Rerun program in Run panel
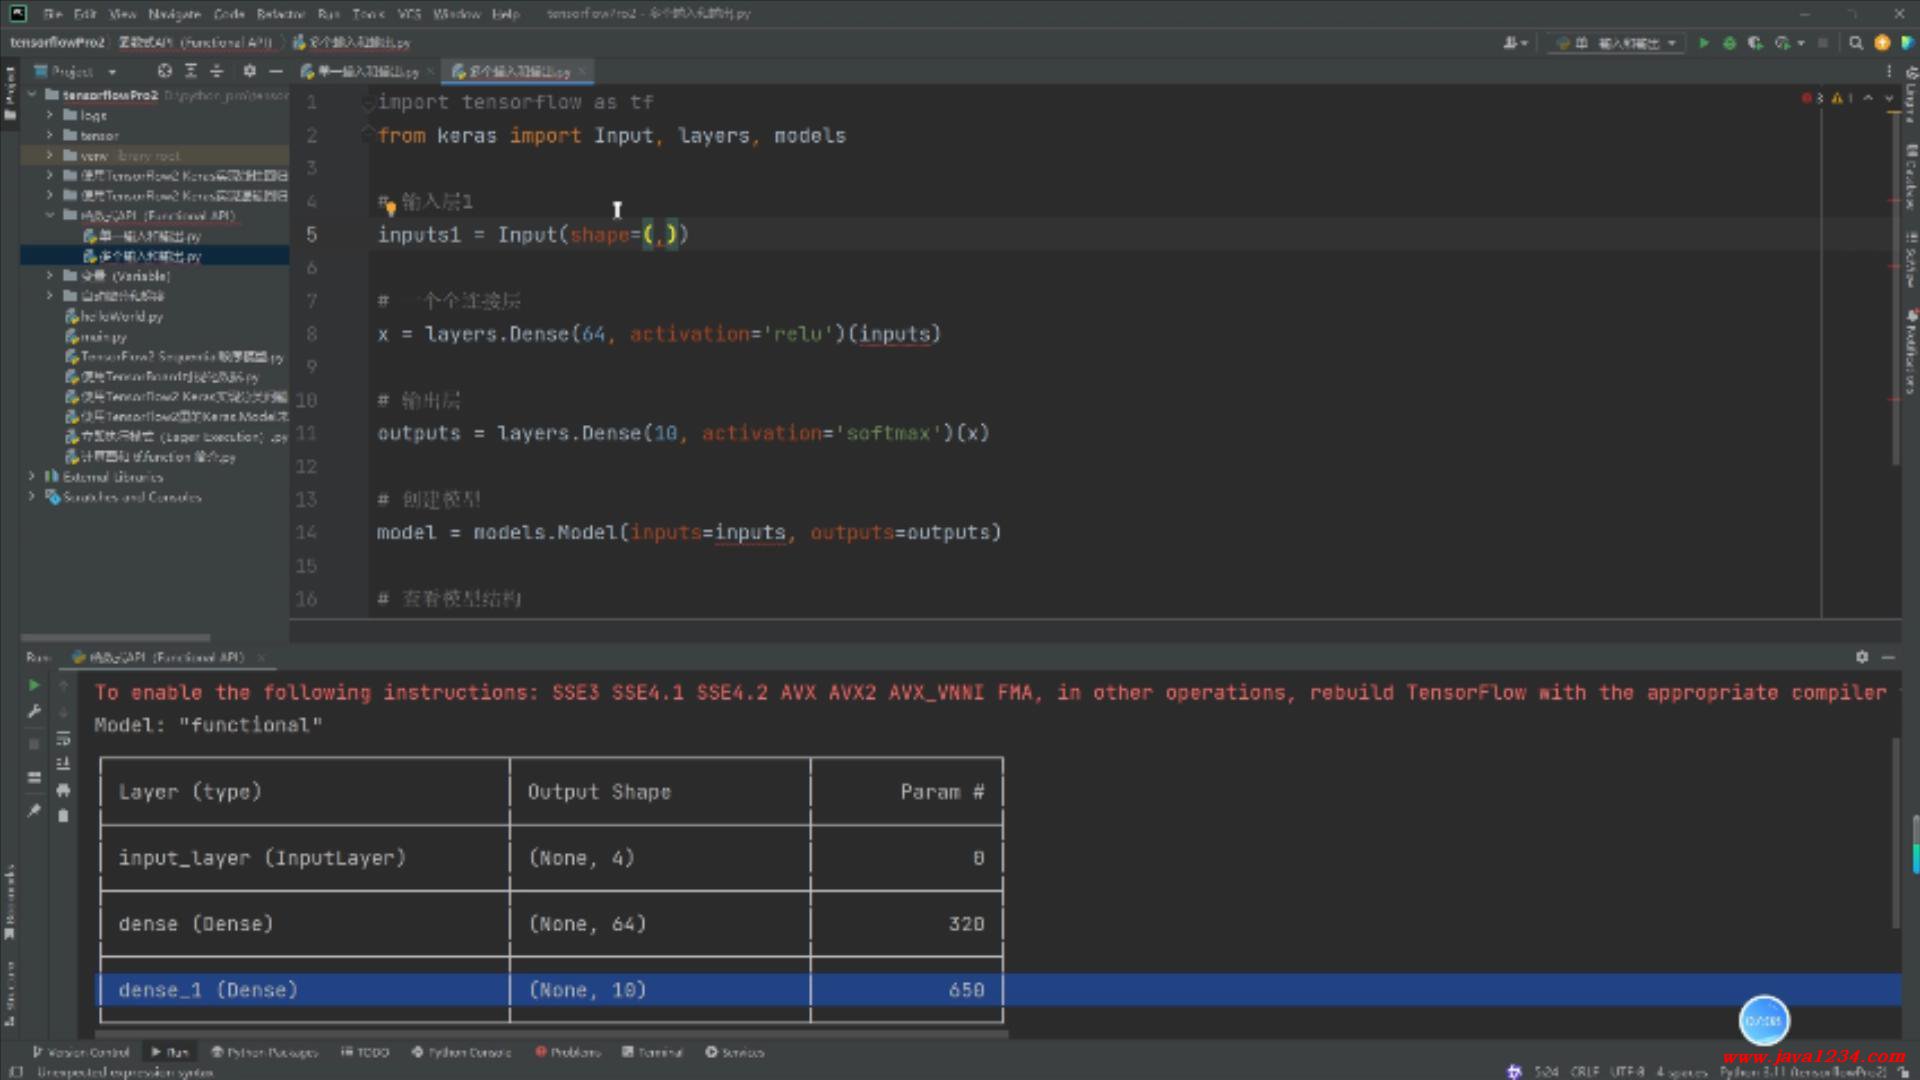The width and height of the screenshot is (1920, 1080). (33, 685)
